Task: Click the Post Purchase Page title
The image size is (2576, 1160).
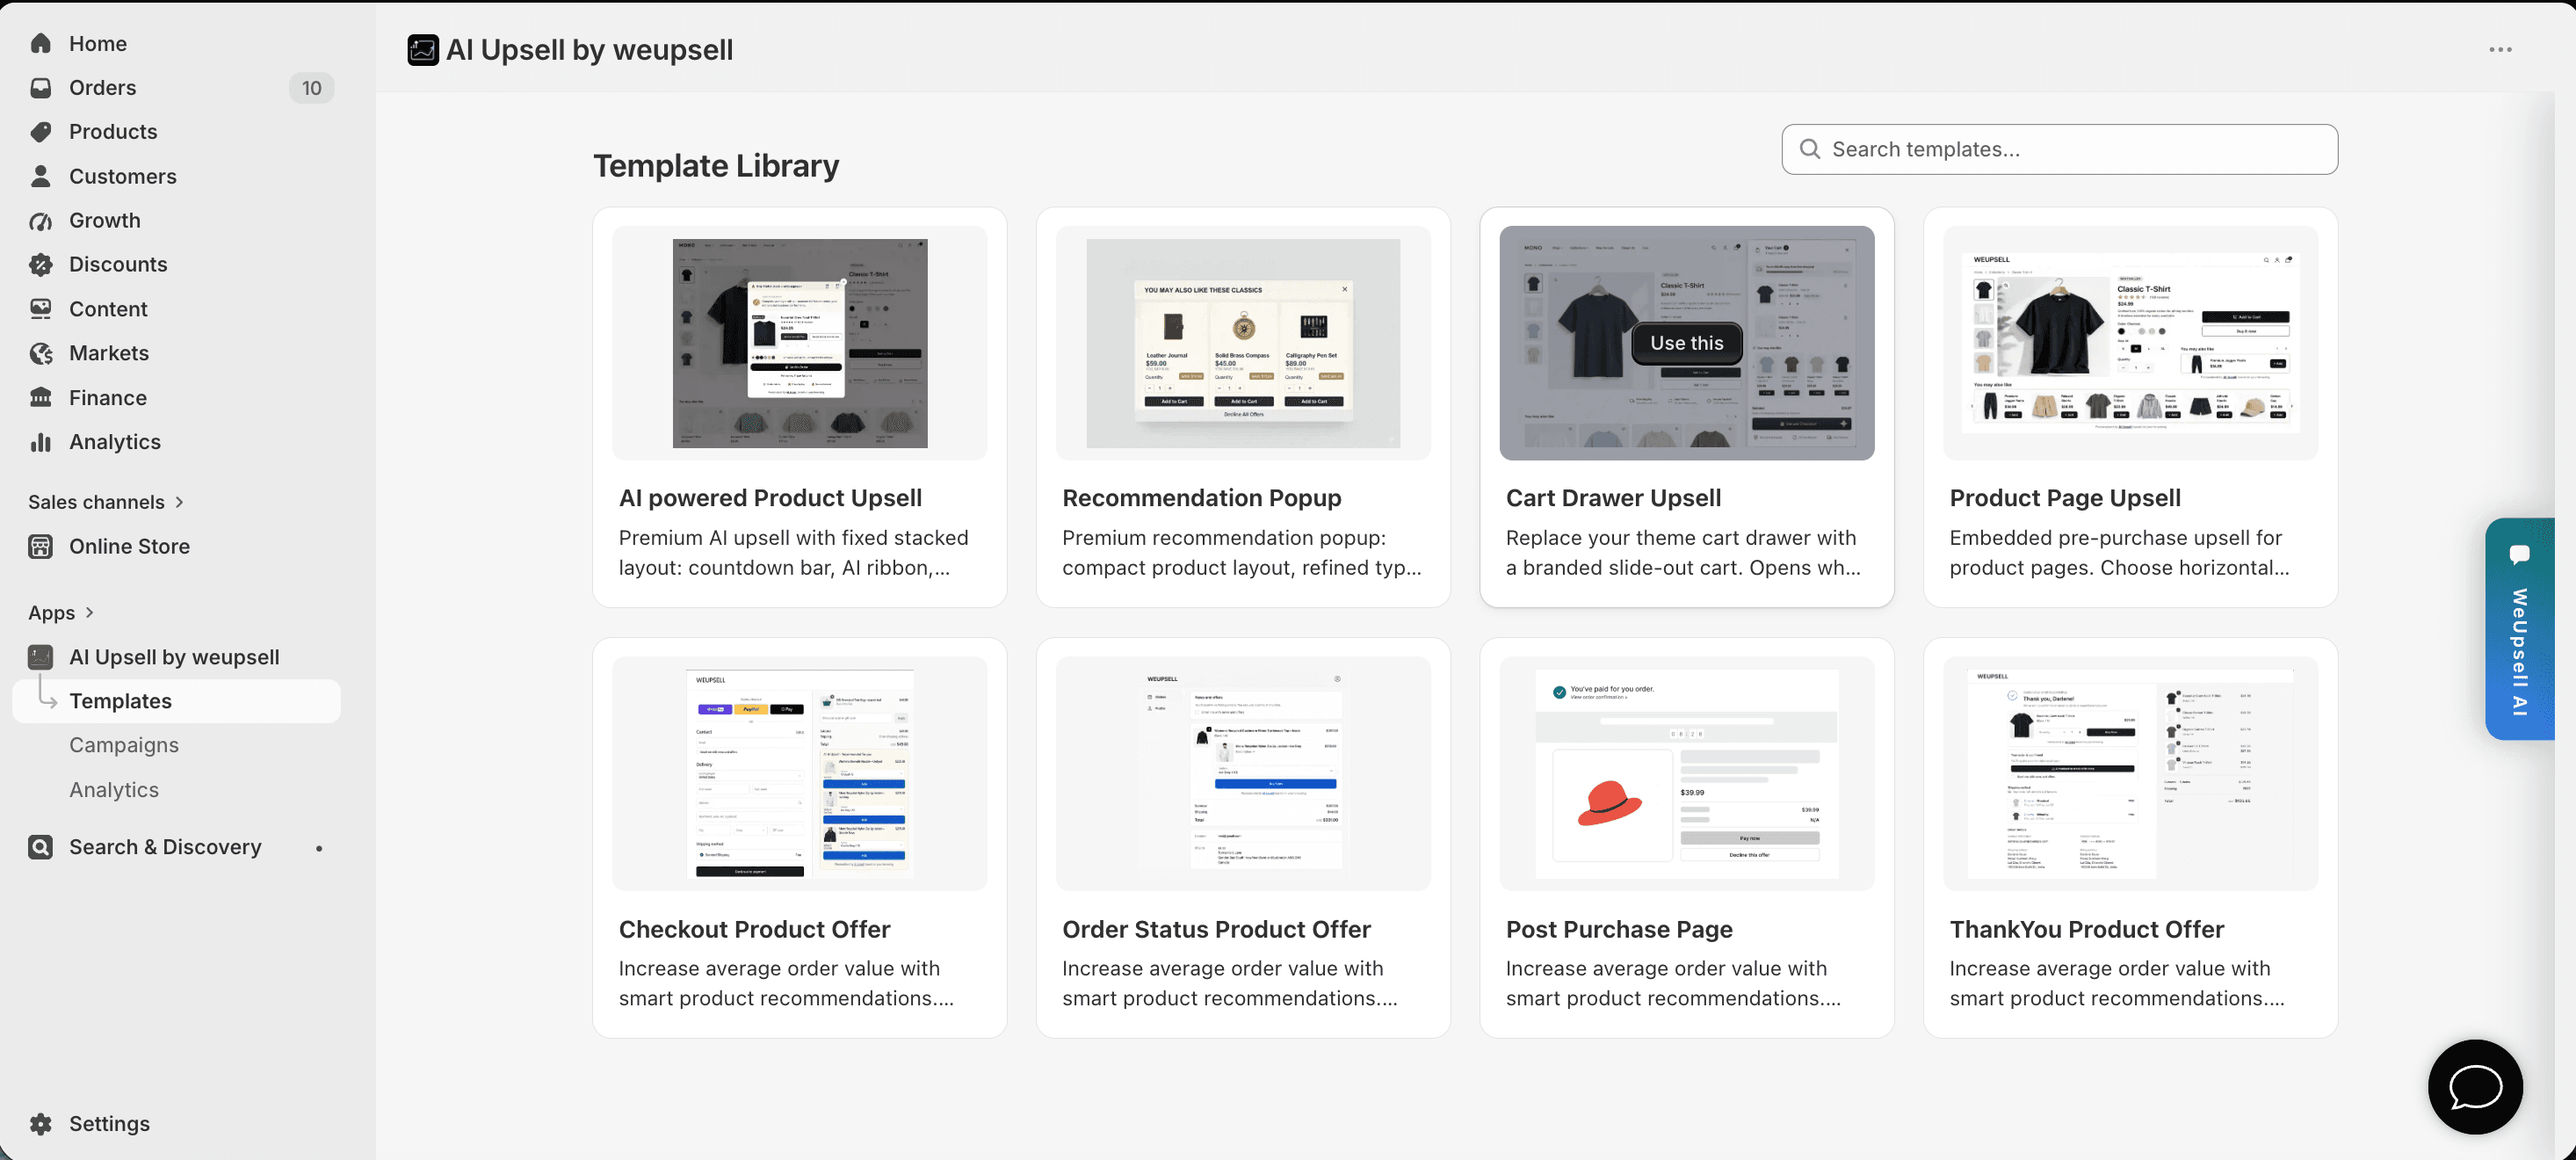Action: [x=1619, y=929]
